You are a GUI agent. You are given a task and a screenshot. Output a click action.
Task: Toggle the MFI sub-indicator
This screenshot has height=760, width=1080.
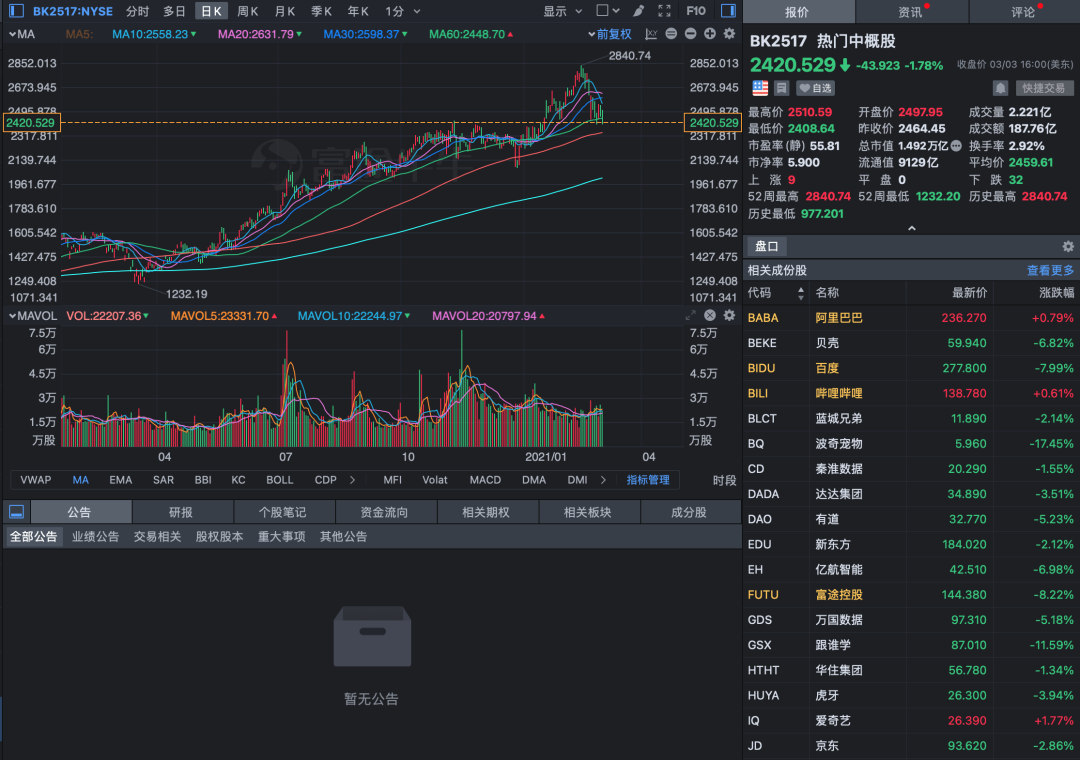(x=393, y=480)
